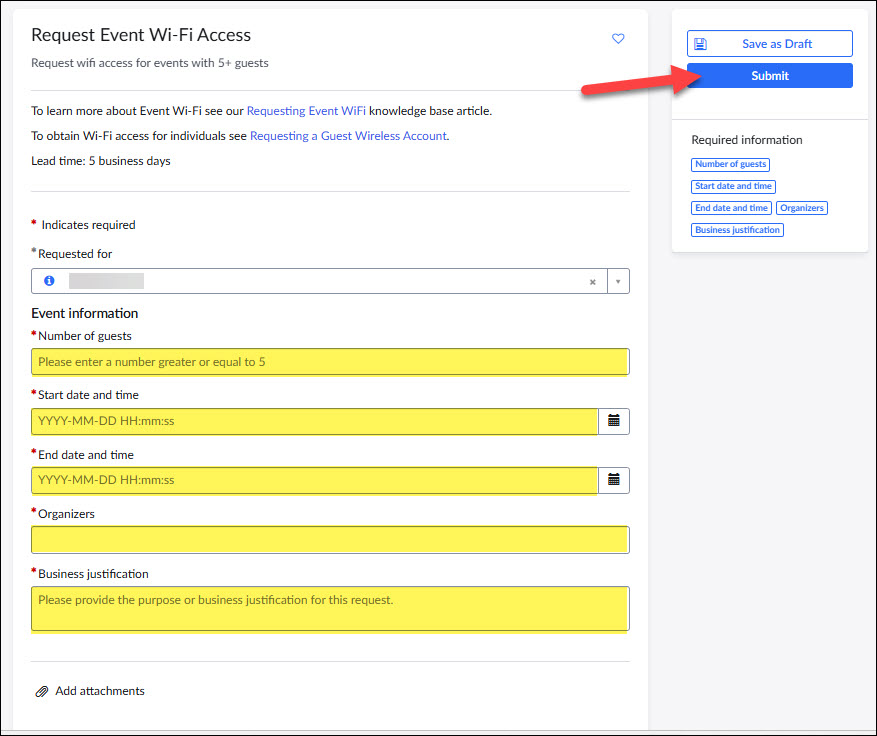Click the 'Lead time: 5 business days' text
877x736 pixels.
coord(101,161)
